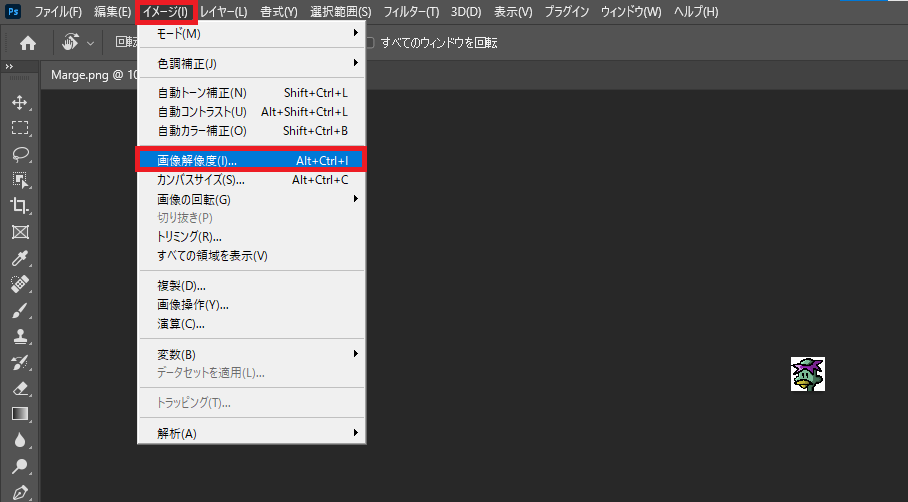Select the History Brush tool

coord(20,362)
